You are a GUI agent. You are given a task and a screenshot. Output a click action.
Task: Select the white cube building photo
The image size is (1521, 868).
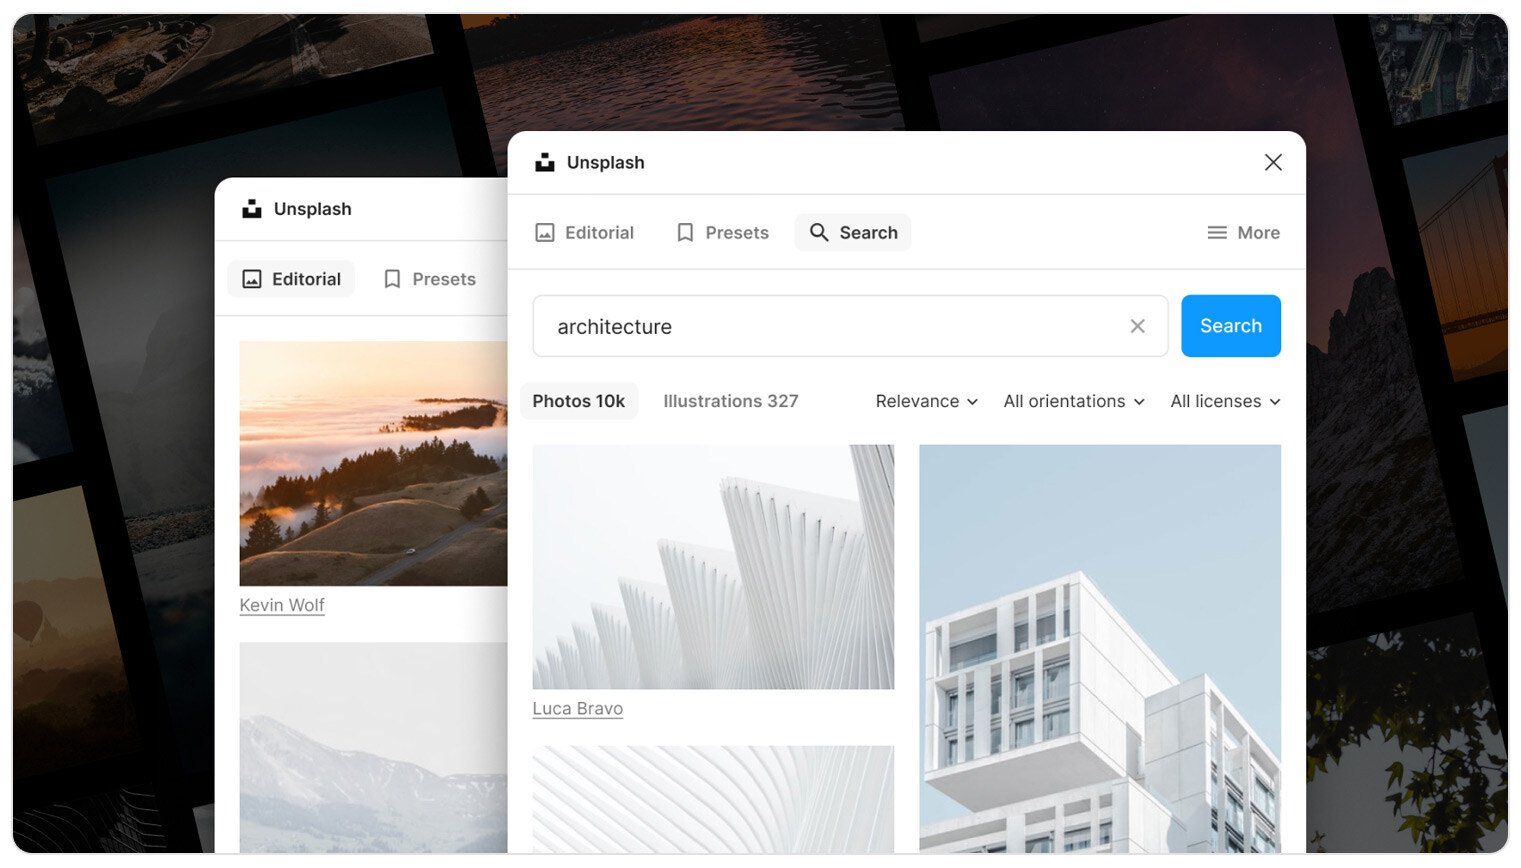coord(1099,648)
